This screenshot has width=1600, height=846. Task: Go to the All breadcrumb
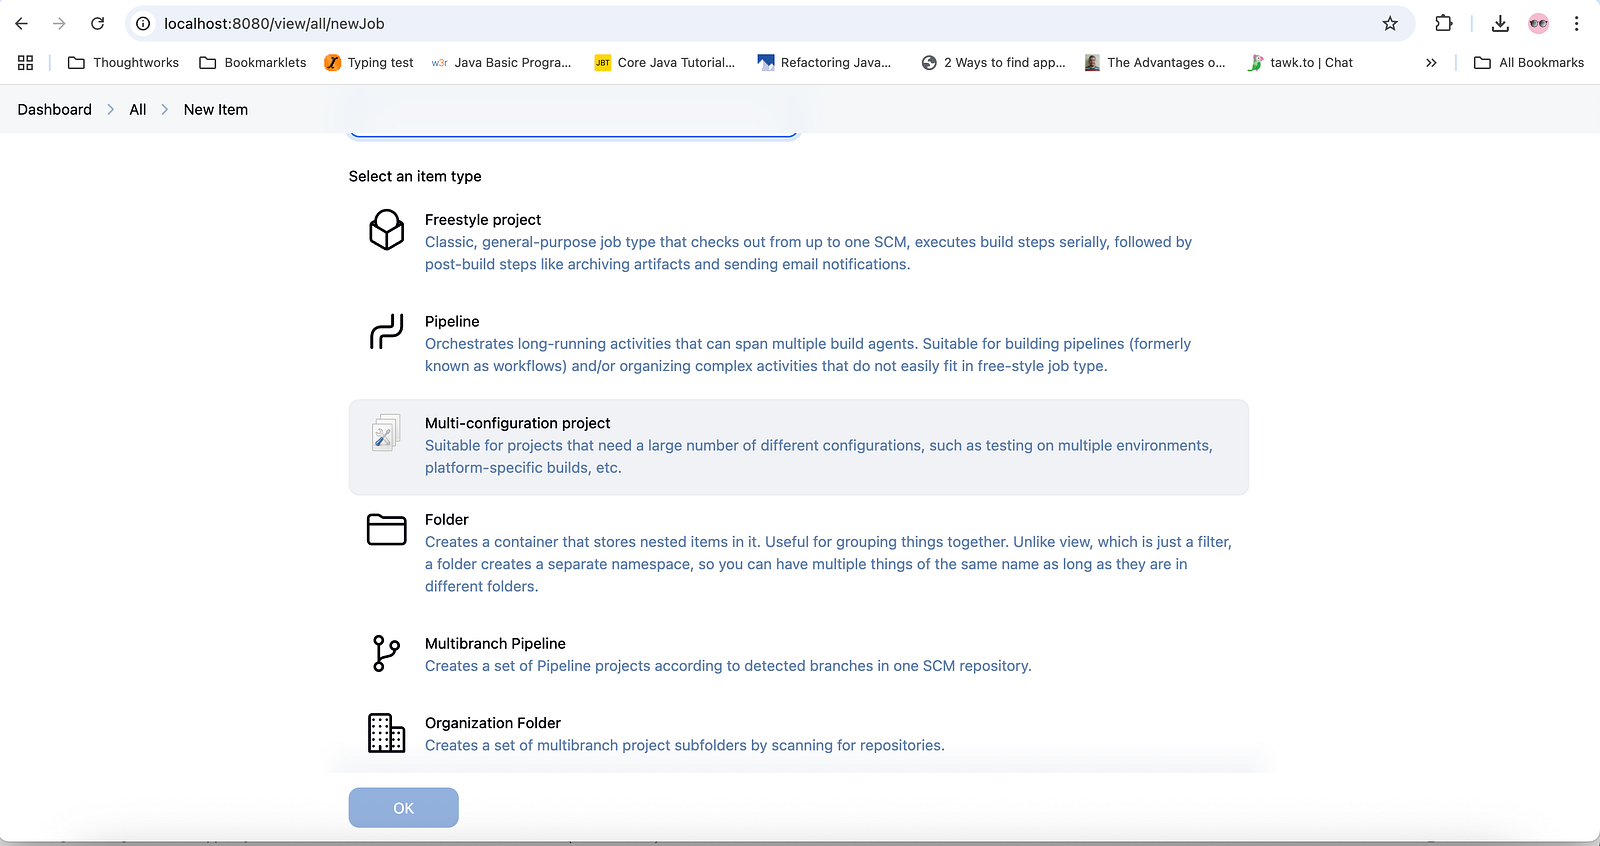point(138,110)
